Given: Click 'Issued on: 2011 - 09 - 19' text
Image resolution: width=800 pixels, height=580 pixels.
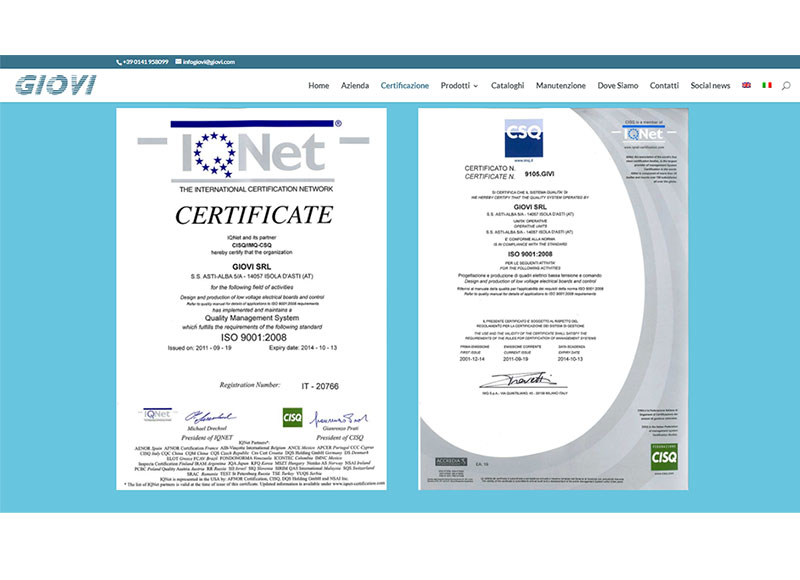Looking at the screenshot, I should pyautogui.click(x=199, y=348).
